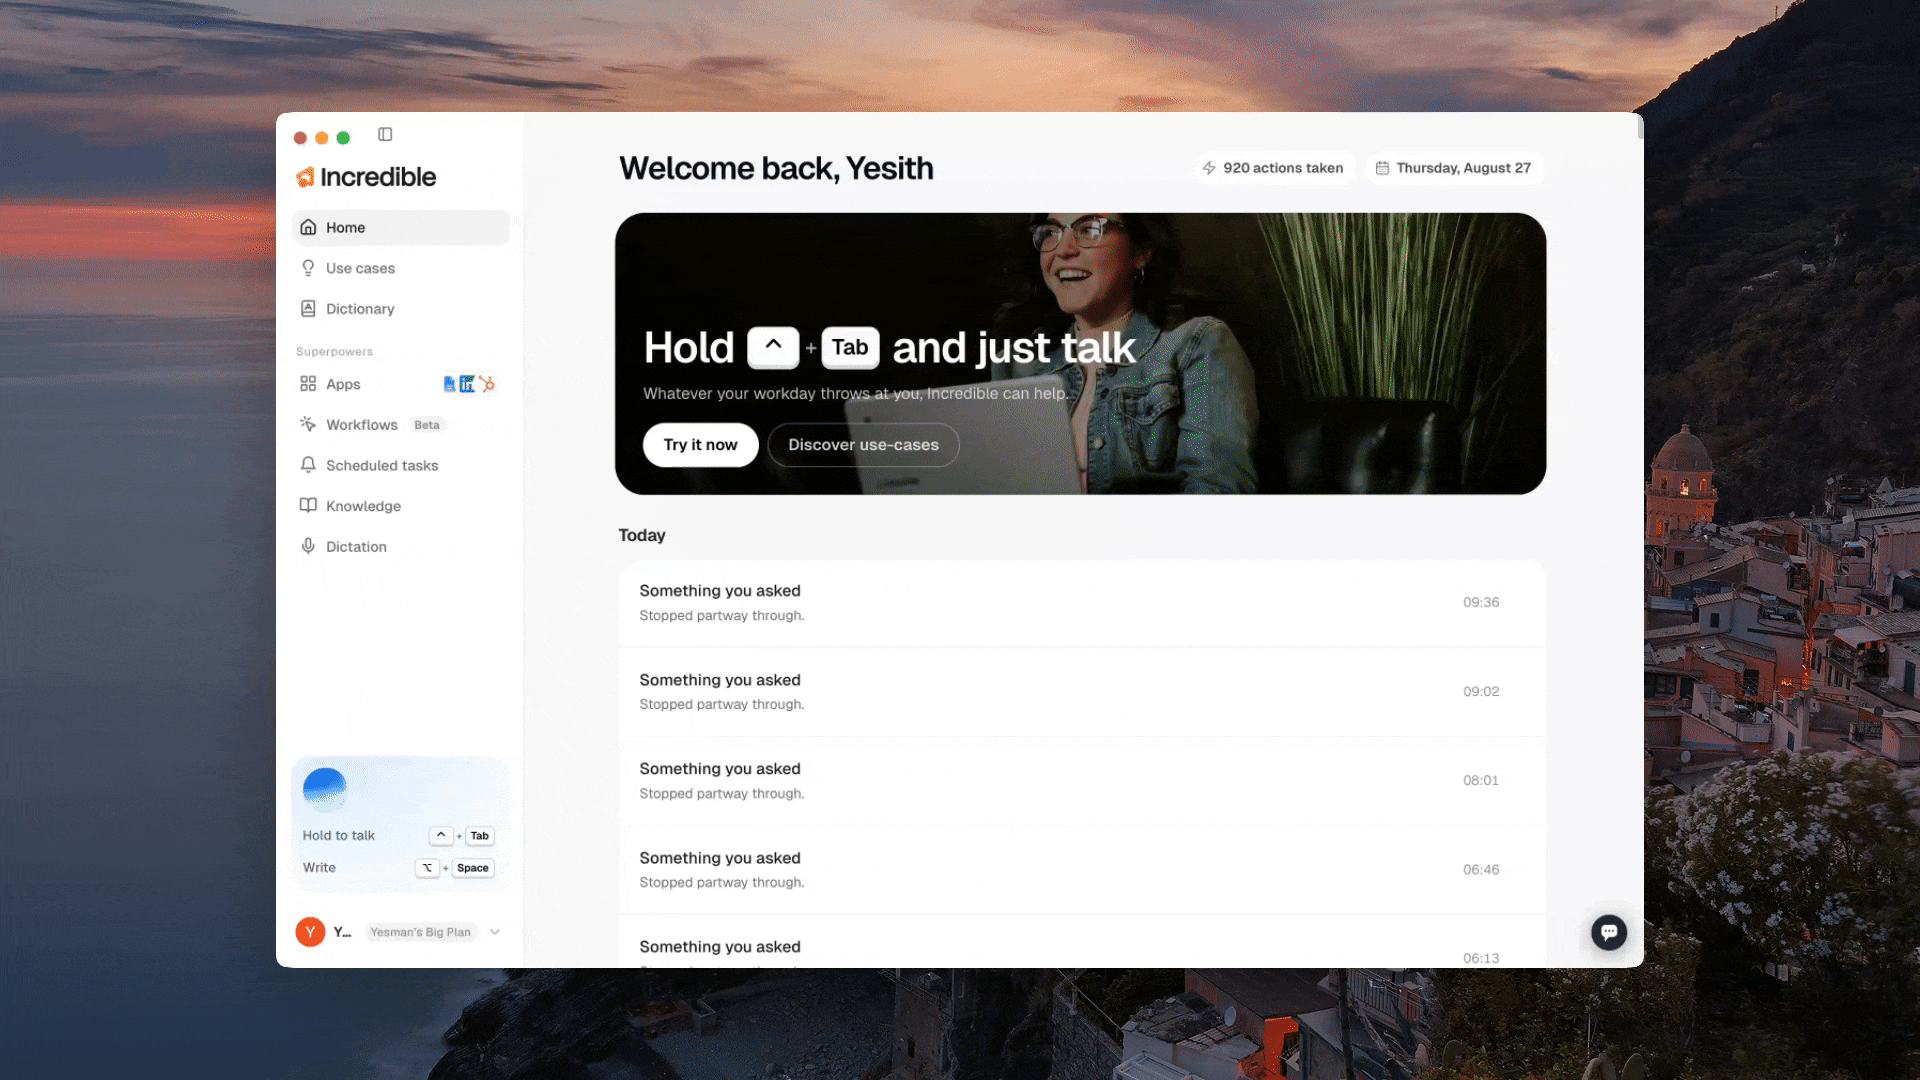Open the Dictionary section
The width and height of the screenshot is (1920, 1080).
[x=400, y=308]
